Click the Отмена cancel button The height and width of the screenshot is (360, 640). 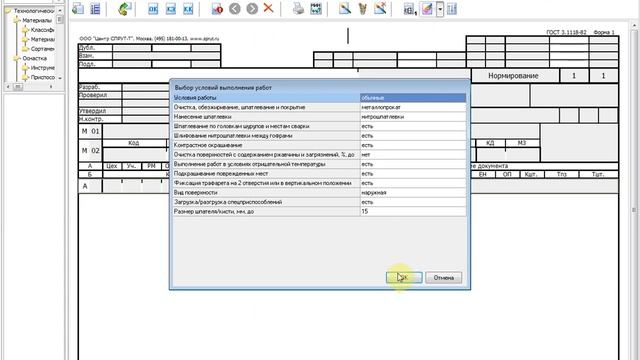(444, 278)
